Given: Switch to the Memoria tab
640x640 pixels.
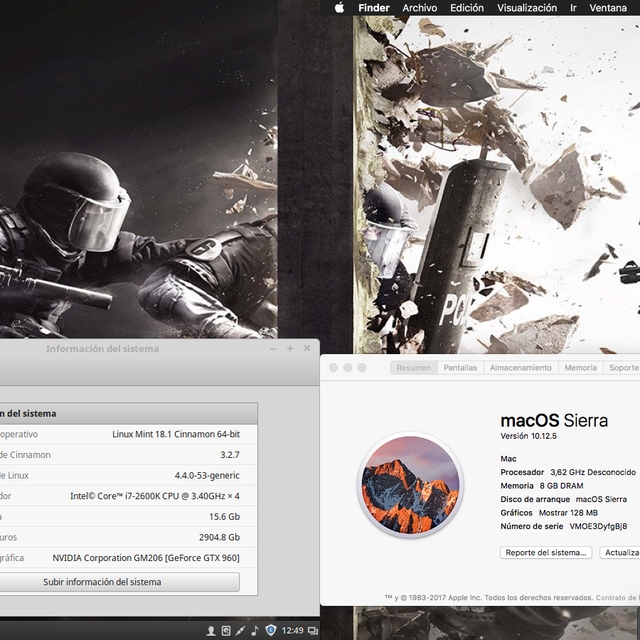Looking at the screenshot, I should (581, 368).
